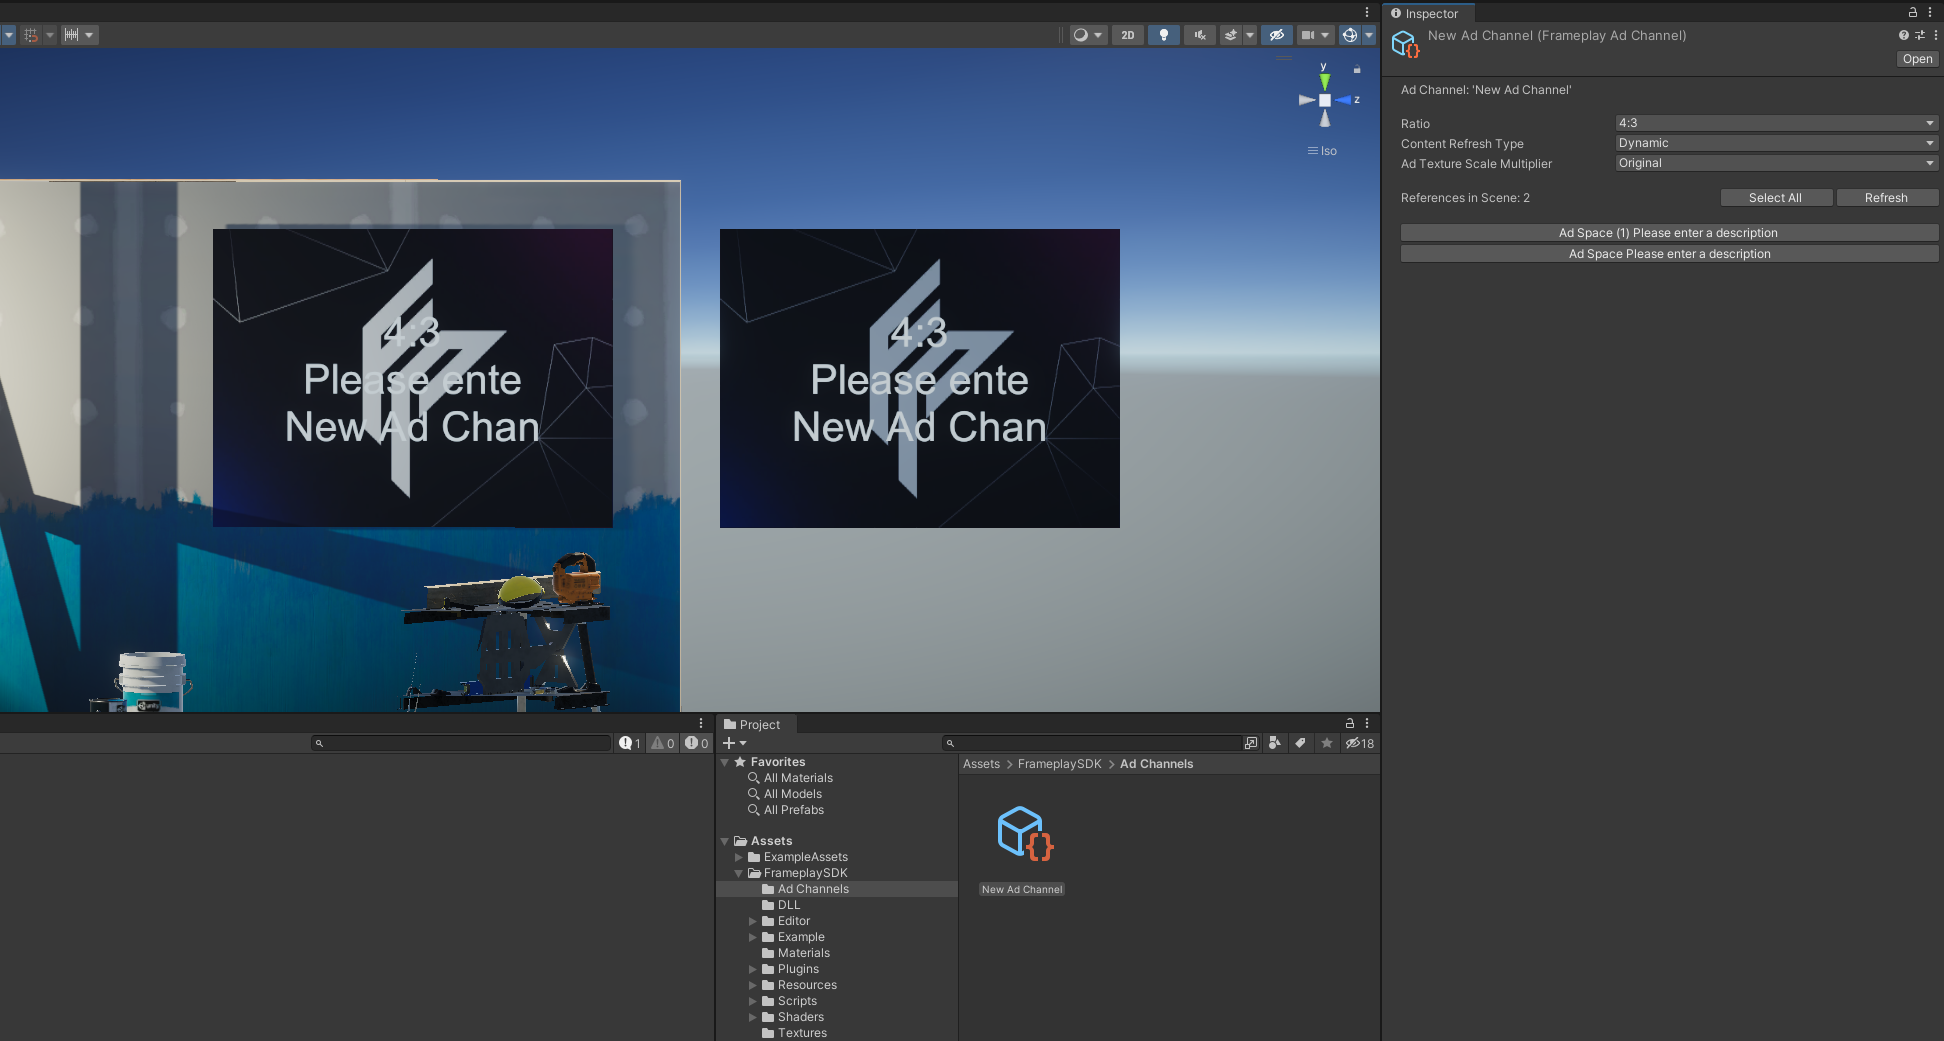This screenshot has height=1041, width=1944.
Task: Collapse the Favorites section
Action: (725, 762)
